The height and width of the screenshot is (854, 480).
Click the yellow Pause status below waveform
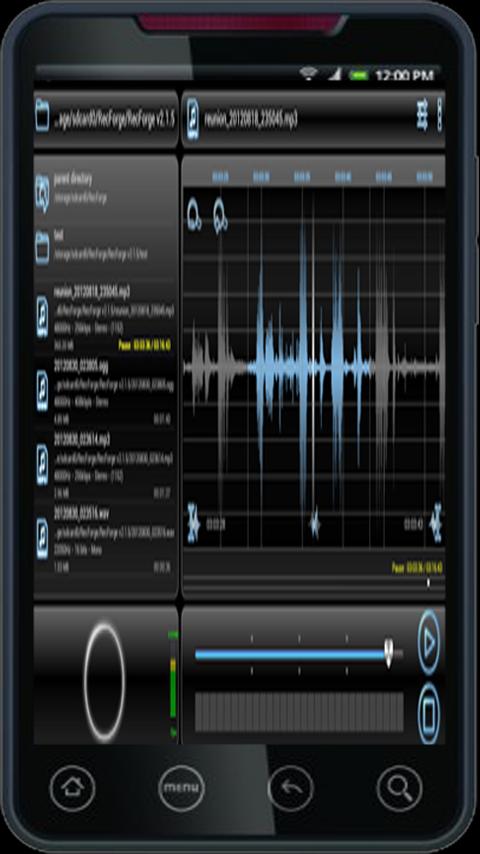tap(417, 568)
